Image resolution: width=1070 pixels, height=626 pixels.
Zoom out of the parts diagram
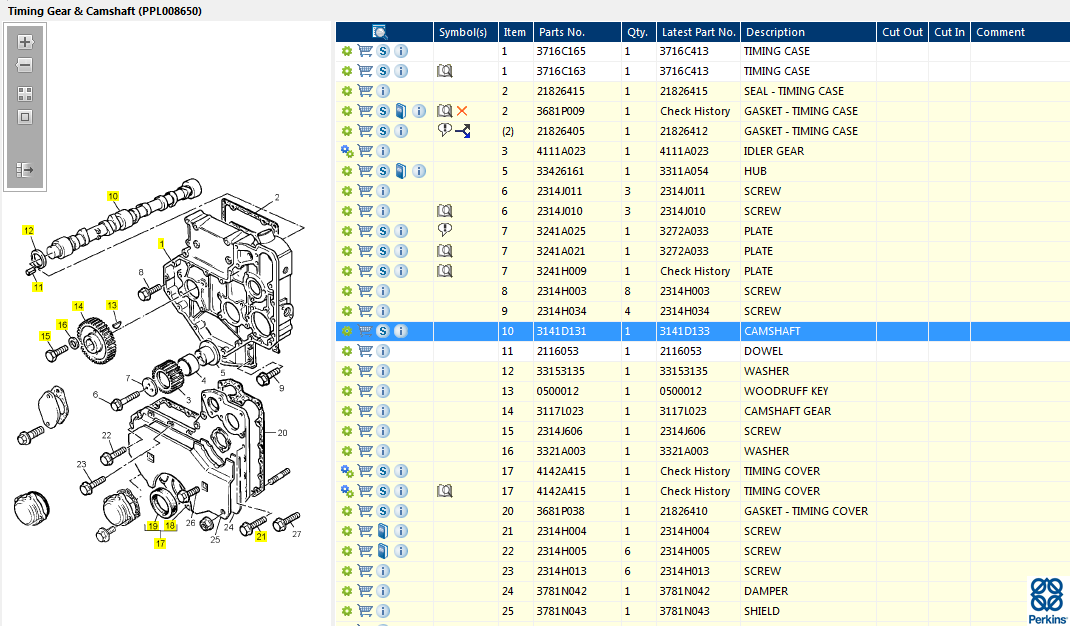25,65
